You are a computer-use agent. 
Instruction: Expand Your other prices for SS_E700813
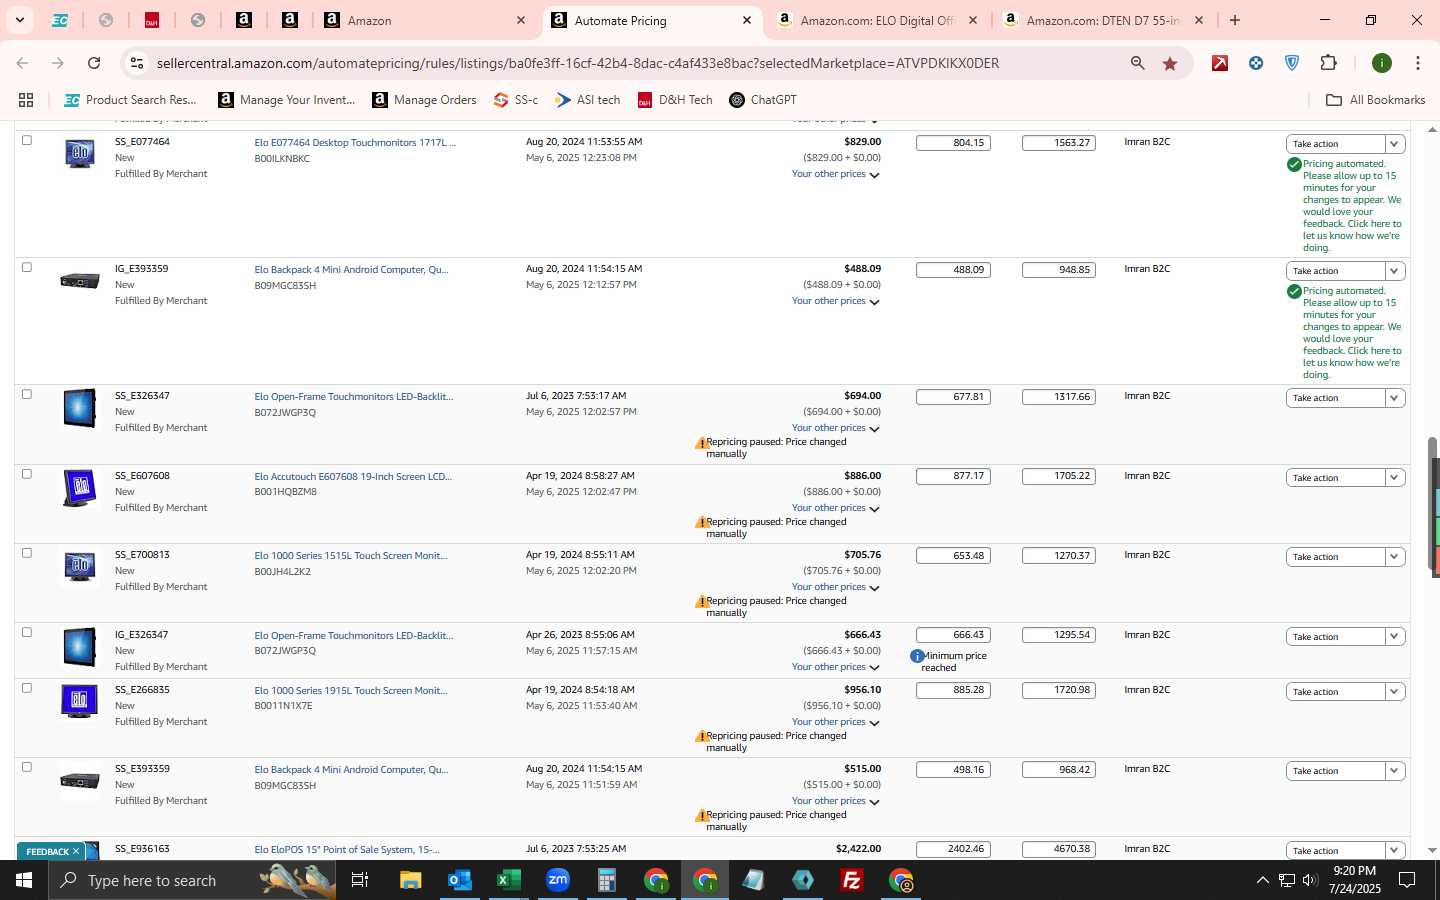(x=835, y=587)
